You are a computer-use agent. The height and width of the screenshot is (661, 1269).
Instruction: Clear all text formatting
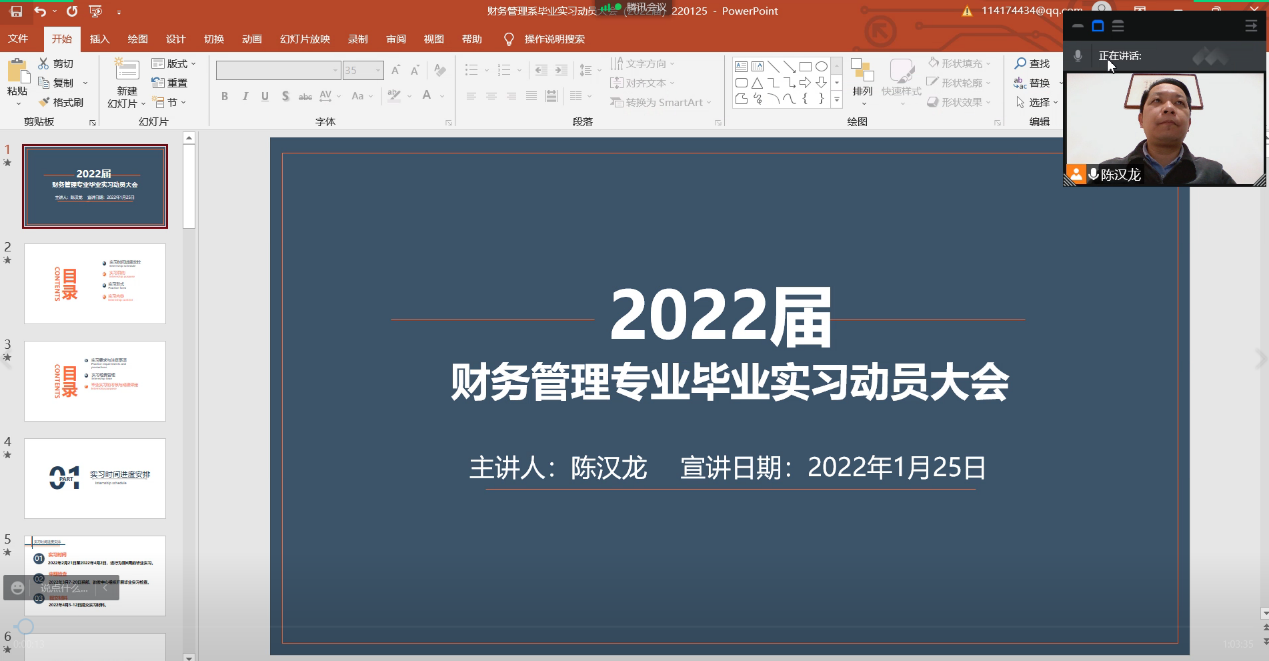440,70
